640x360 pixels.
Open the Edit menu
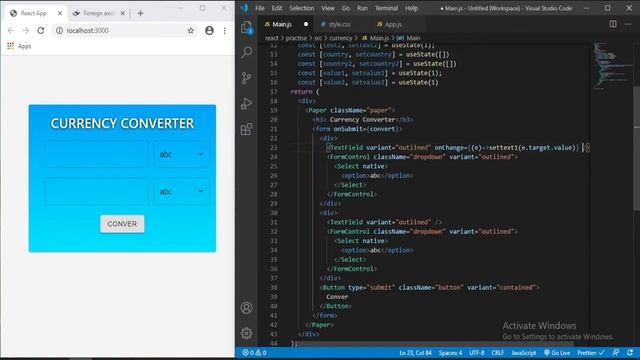277,8
